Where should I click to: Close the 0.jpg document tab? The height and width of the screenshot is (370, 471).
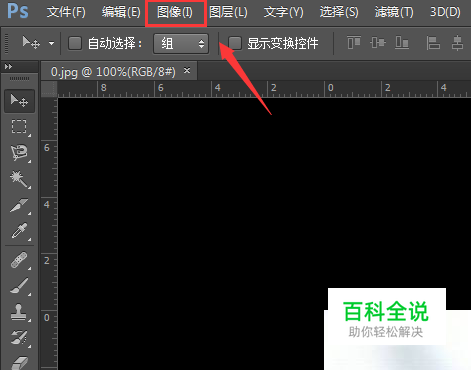(187, 70)
